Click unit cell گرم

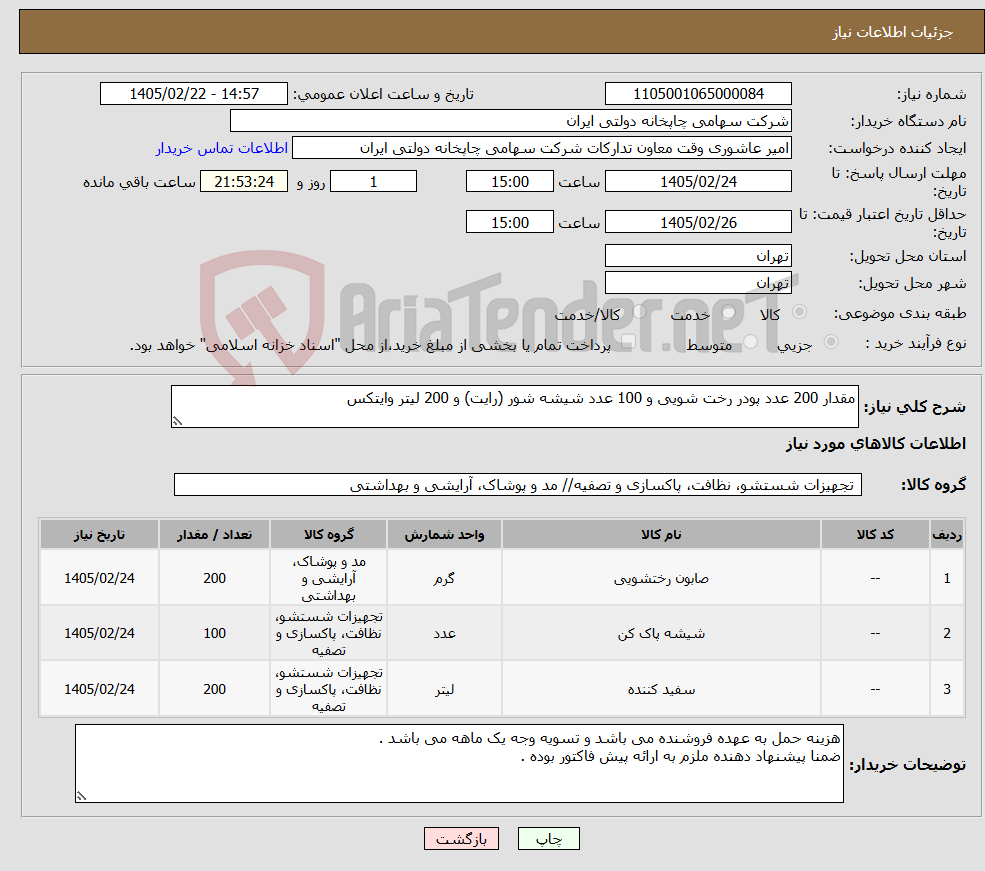point(444,578)
